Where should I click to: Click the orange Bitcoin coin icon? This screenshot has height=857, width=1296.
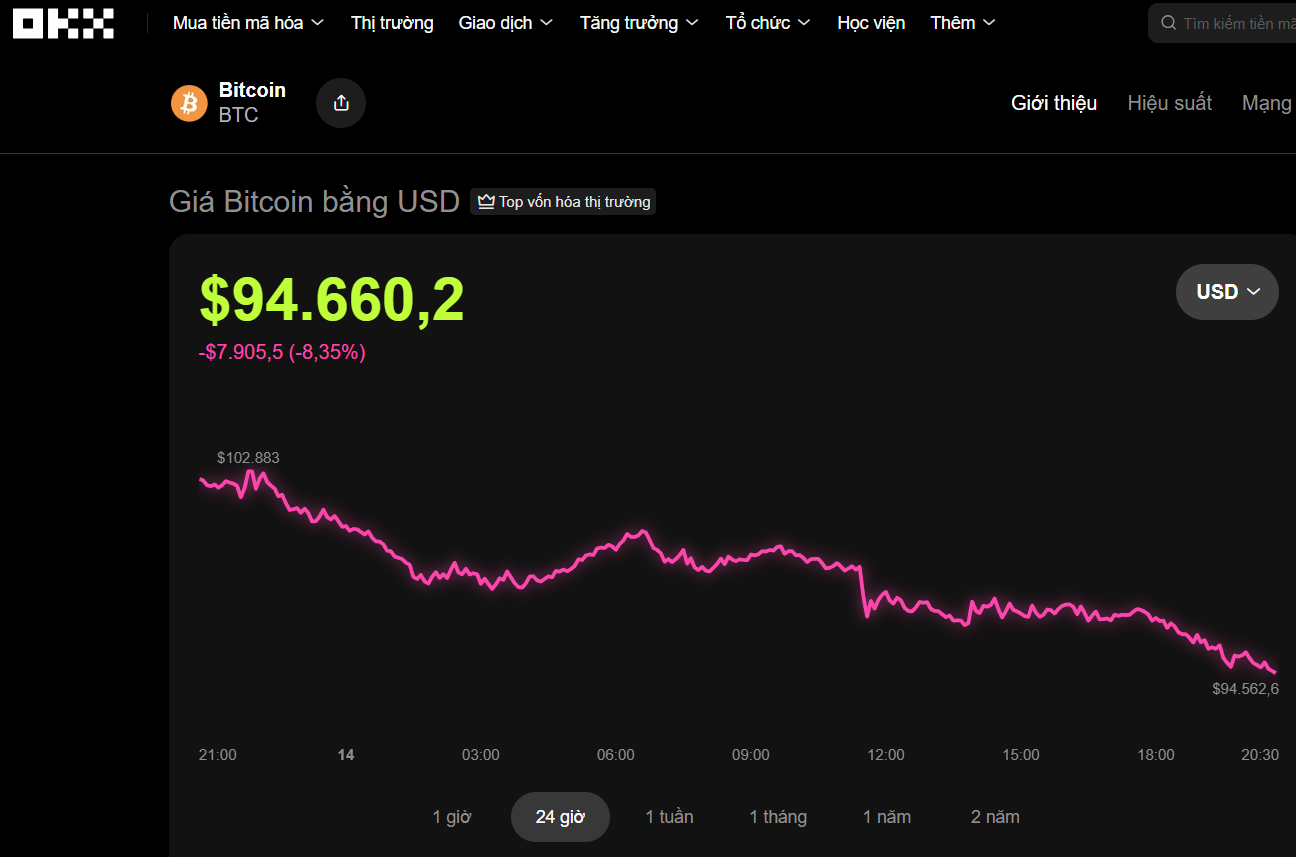[189, 103]
